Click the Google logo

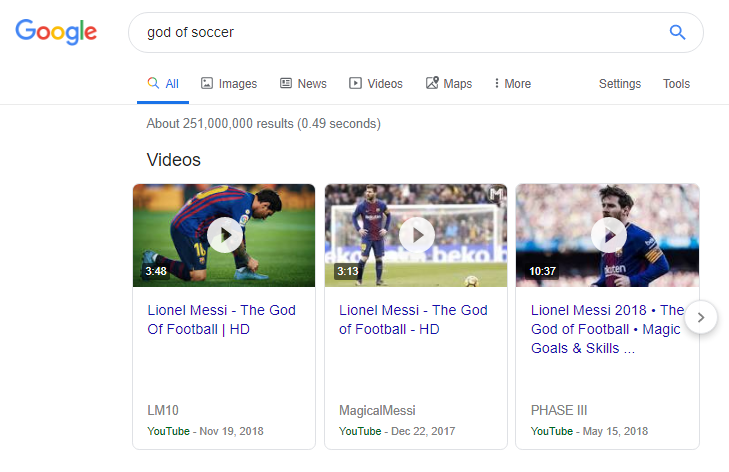point(56,31)
